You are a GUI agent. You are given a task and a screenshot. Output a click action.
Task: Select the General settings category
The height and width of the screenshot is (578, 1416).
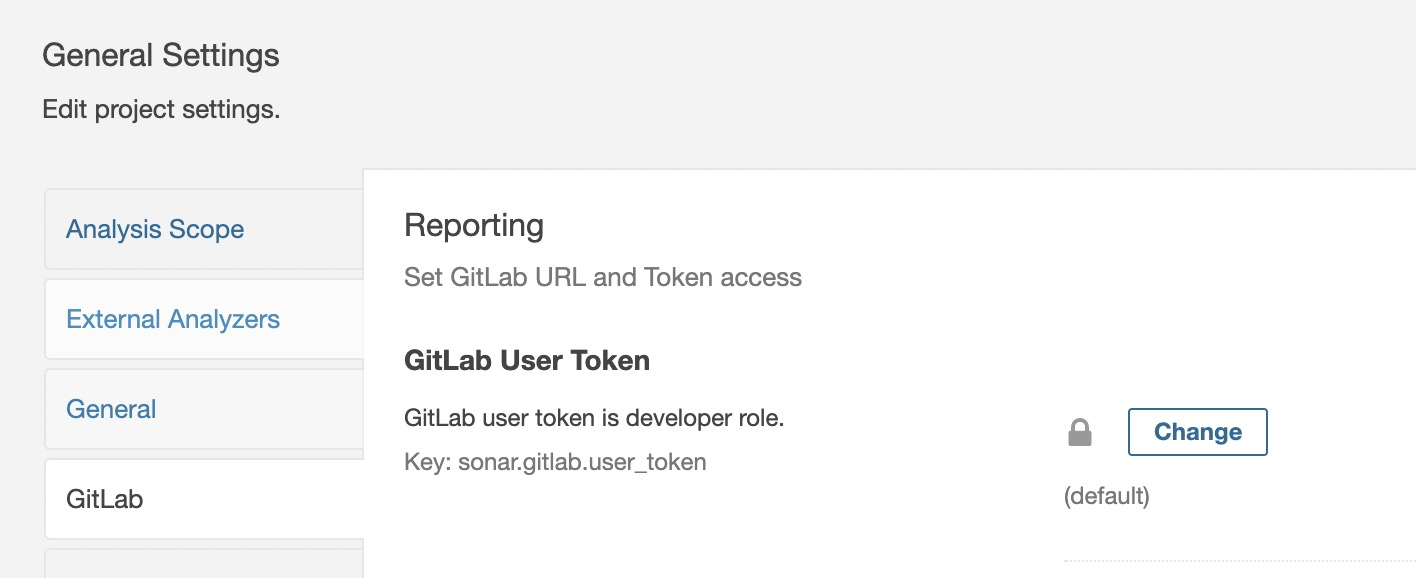point(111,409)
